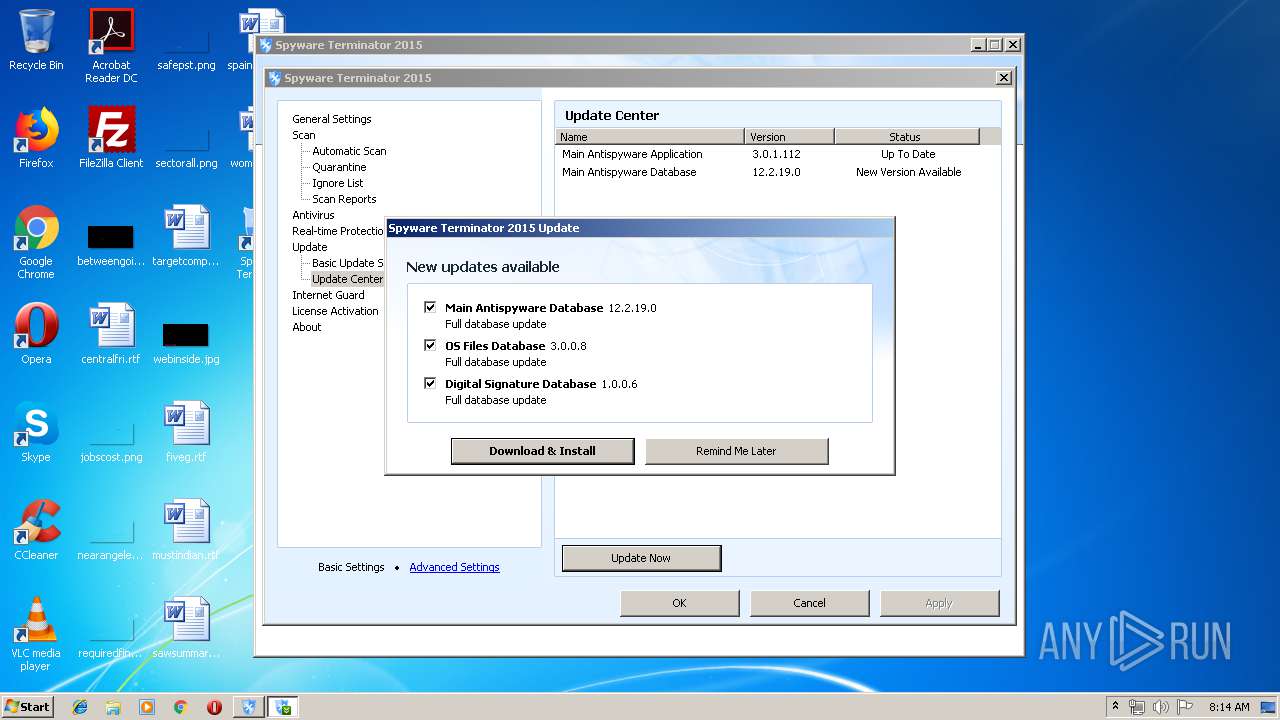
Task: Select Main Antispyware Database list row
Action: [x=777, y=172]
